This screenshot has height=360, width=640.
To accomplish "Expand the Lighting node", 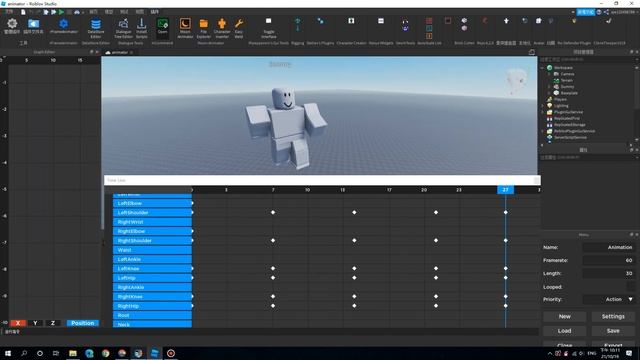I will (x=542, y=106).
